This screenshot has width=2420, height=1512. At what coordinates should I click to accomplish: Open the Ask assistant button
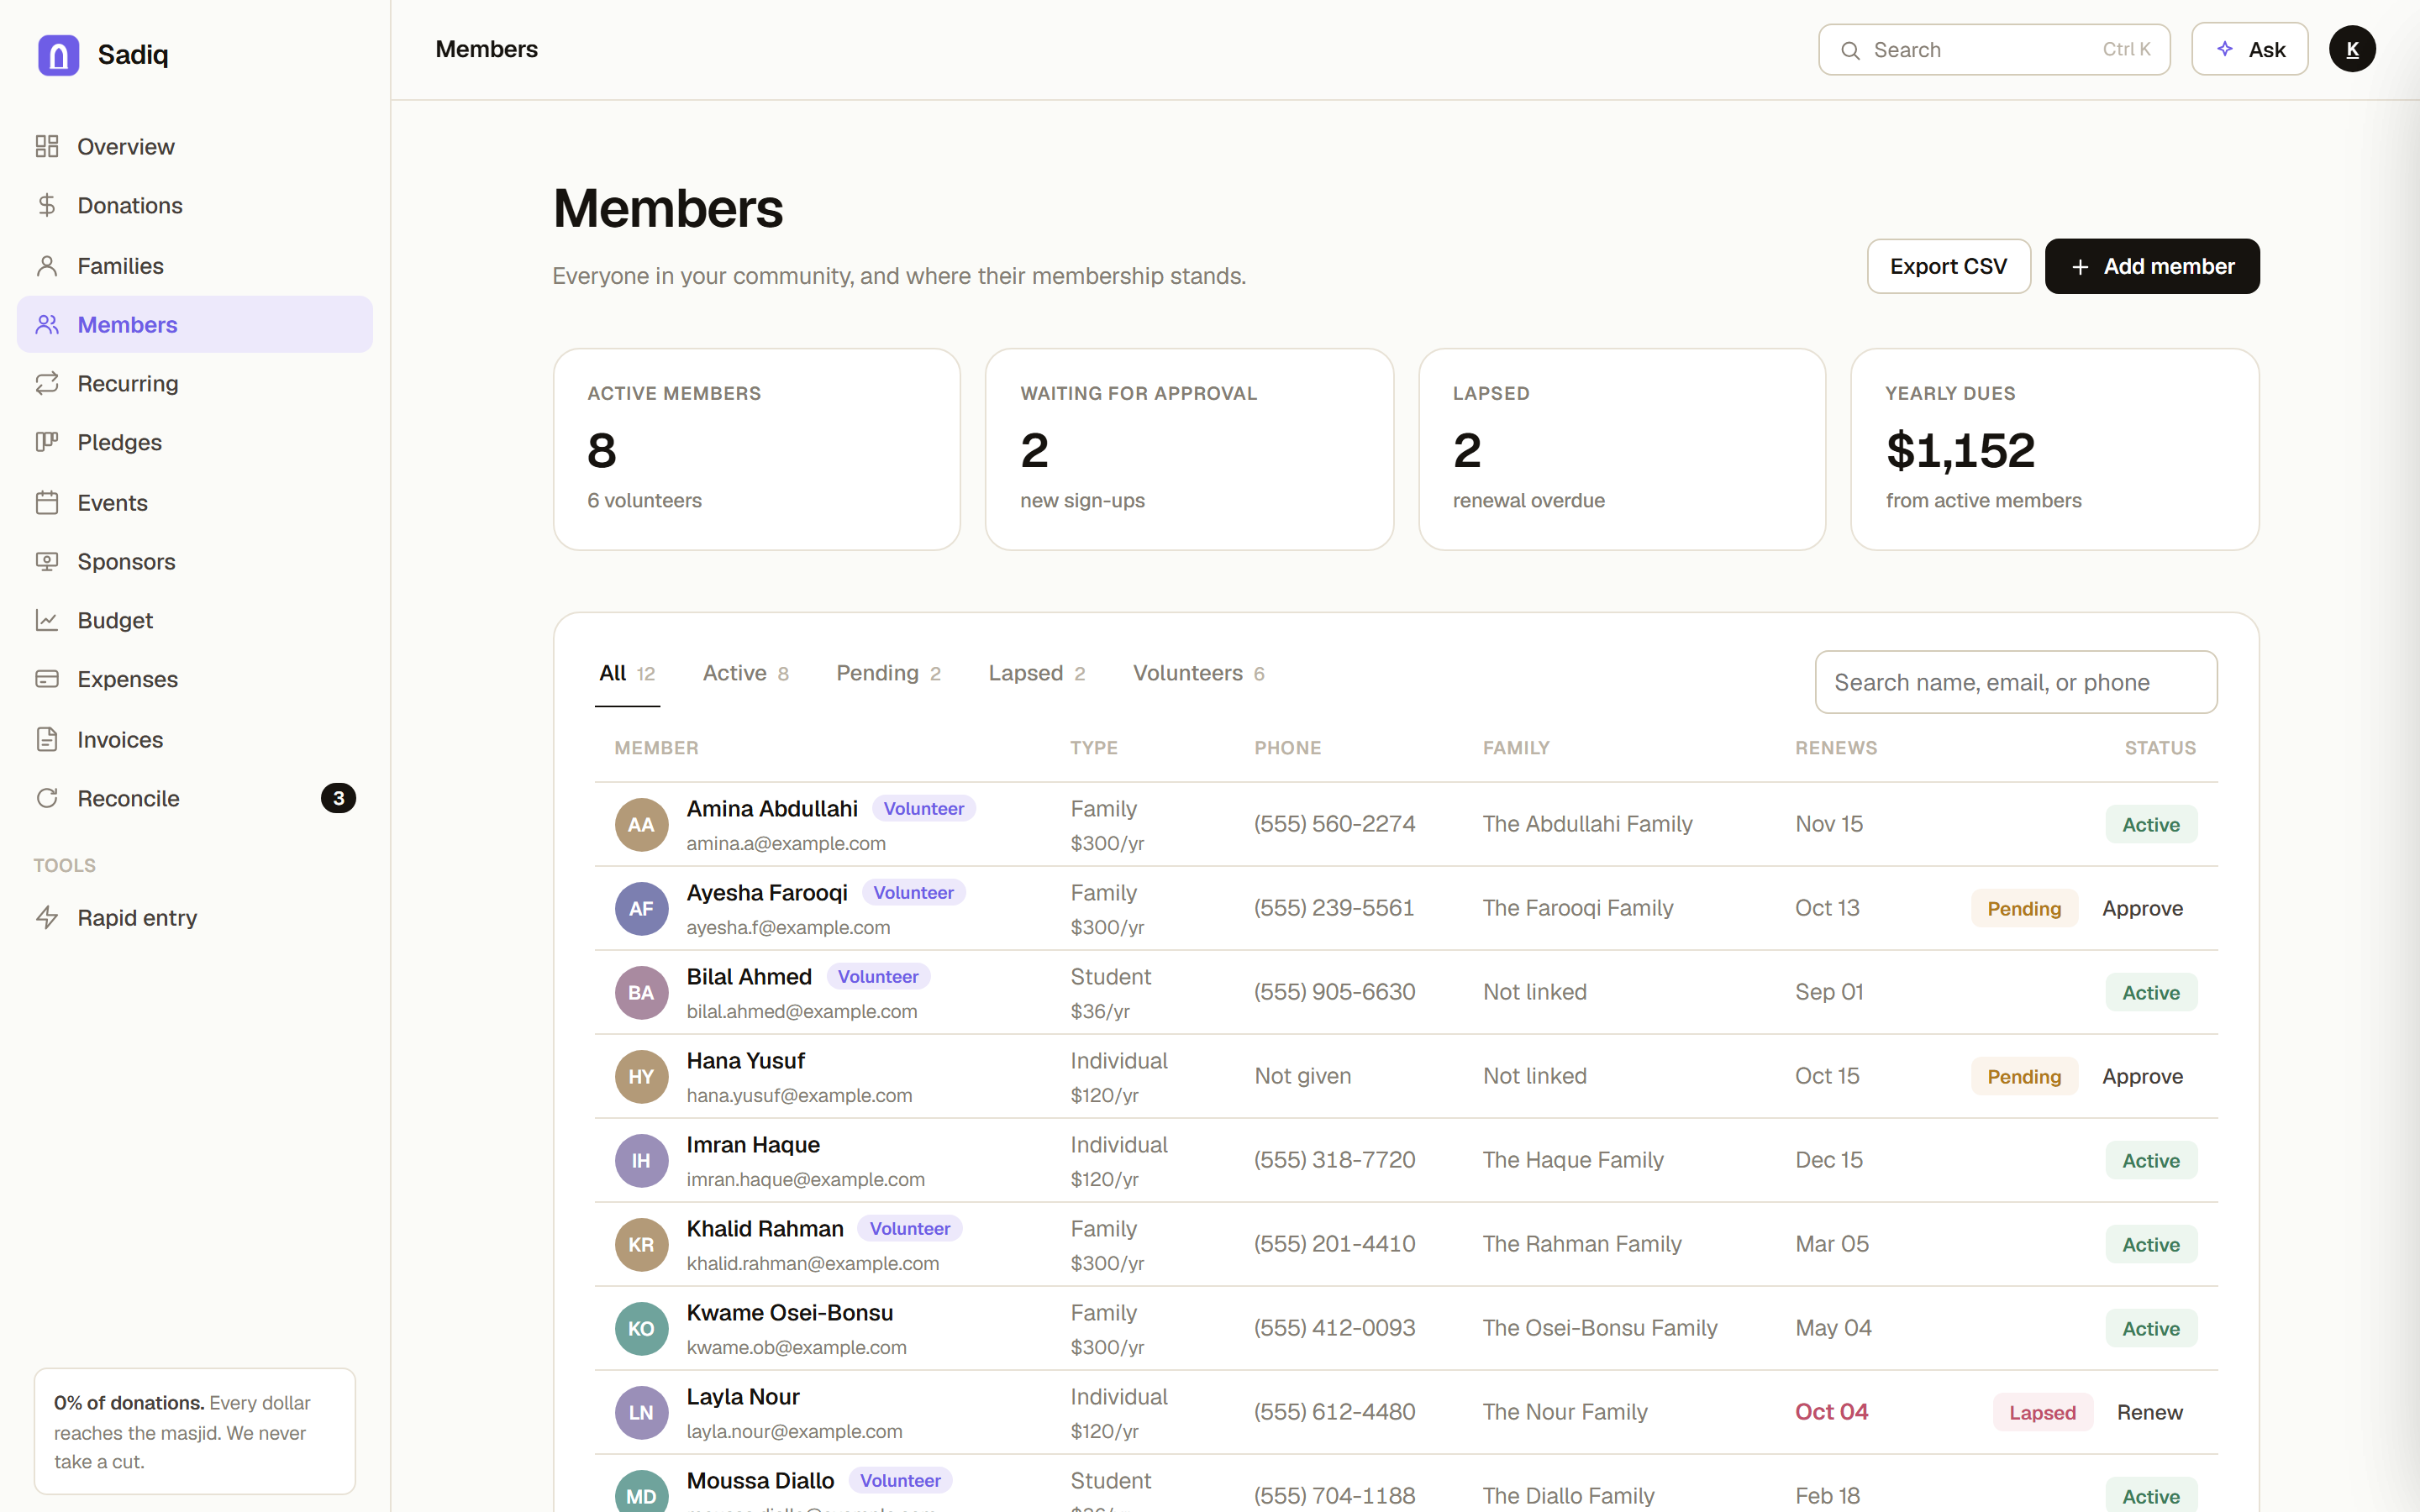(2249, 49)
